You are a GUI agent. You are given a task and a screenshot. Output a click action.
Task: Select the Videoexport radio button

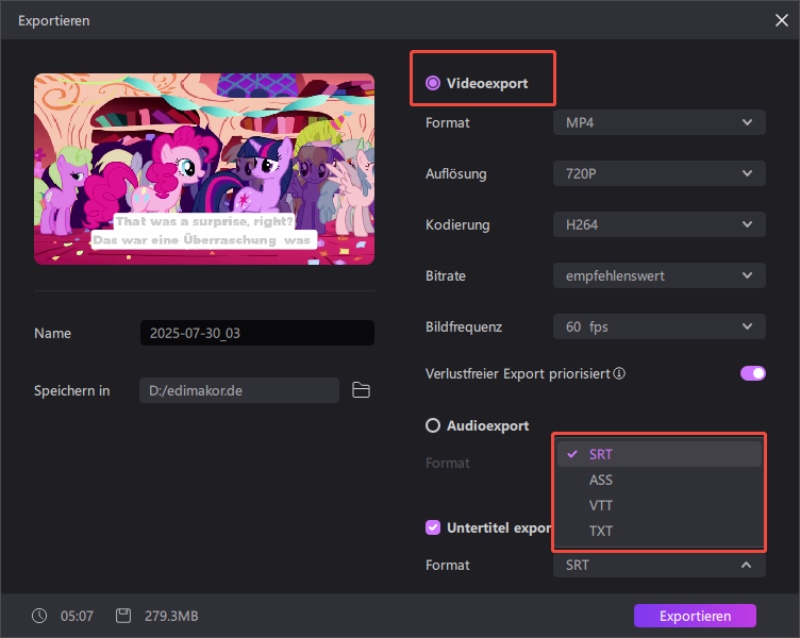coord(433,84)
